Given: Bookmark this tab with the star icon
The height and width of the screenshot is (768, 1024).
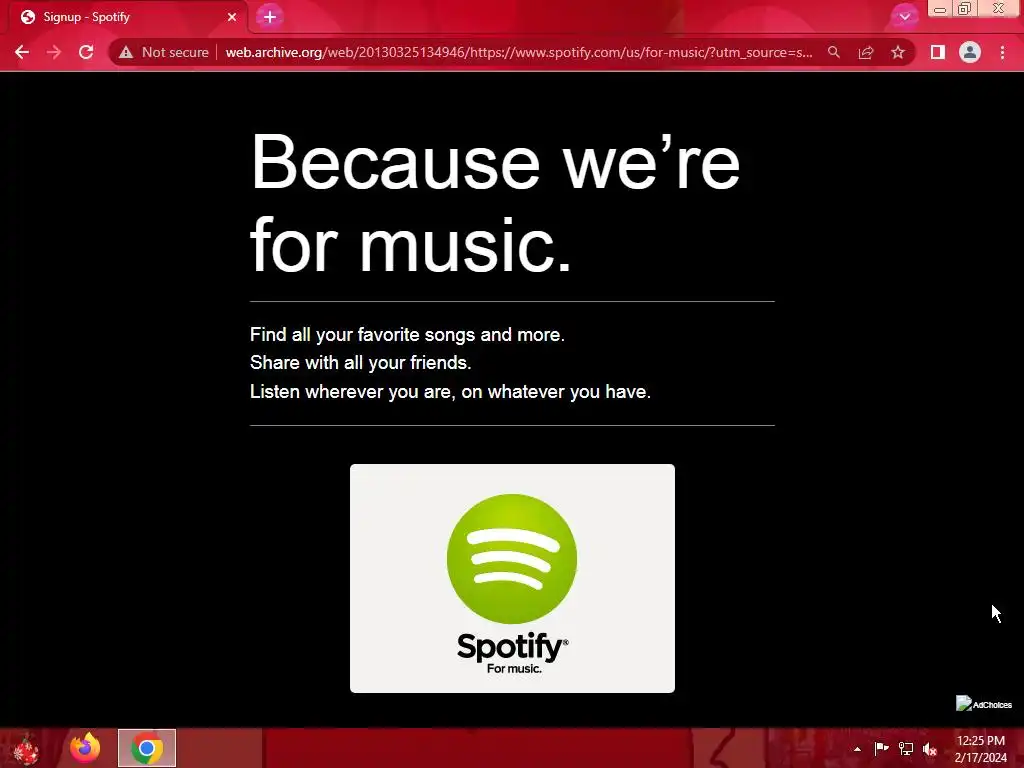Looking at the screenshot, I should click(x=898, y=52).
